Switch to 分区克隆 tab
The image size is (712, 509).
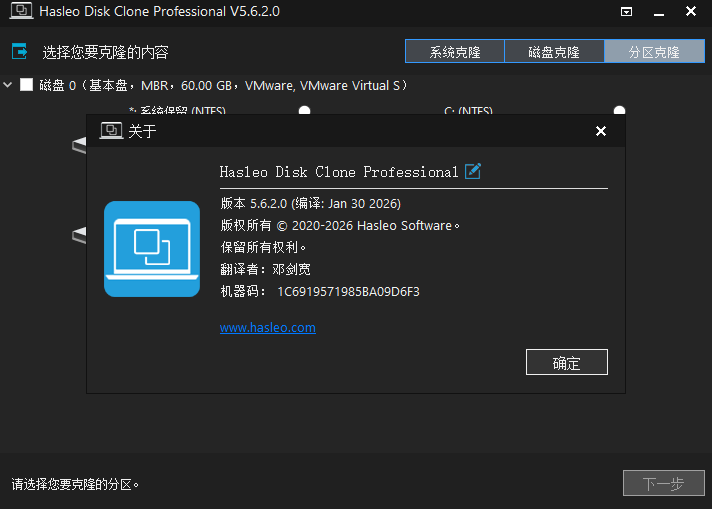click(x=654, y=51)
